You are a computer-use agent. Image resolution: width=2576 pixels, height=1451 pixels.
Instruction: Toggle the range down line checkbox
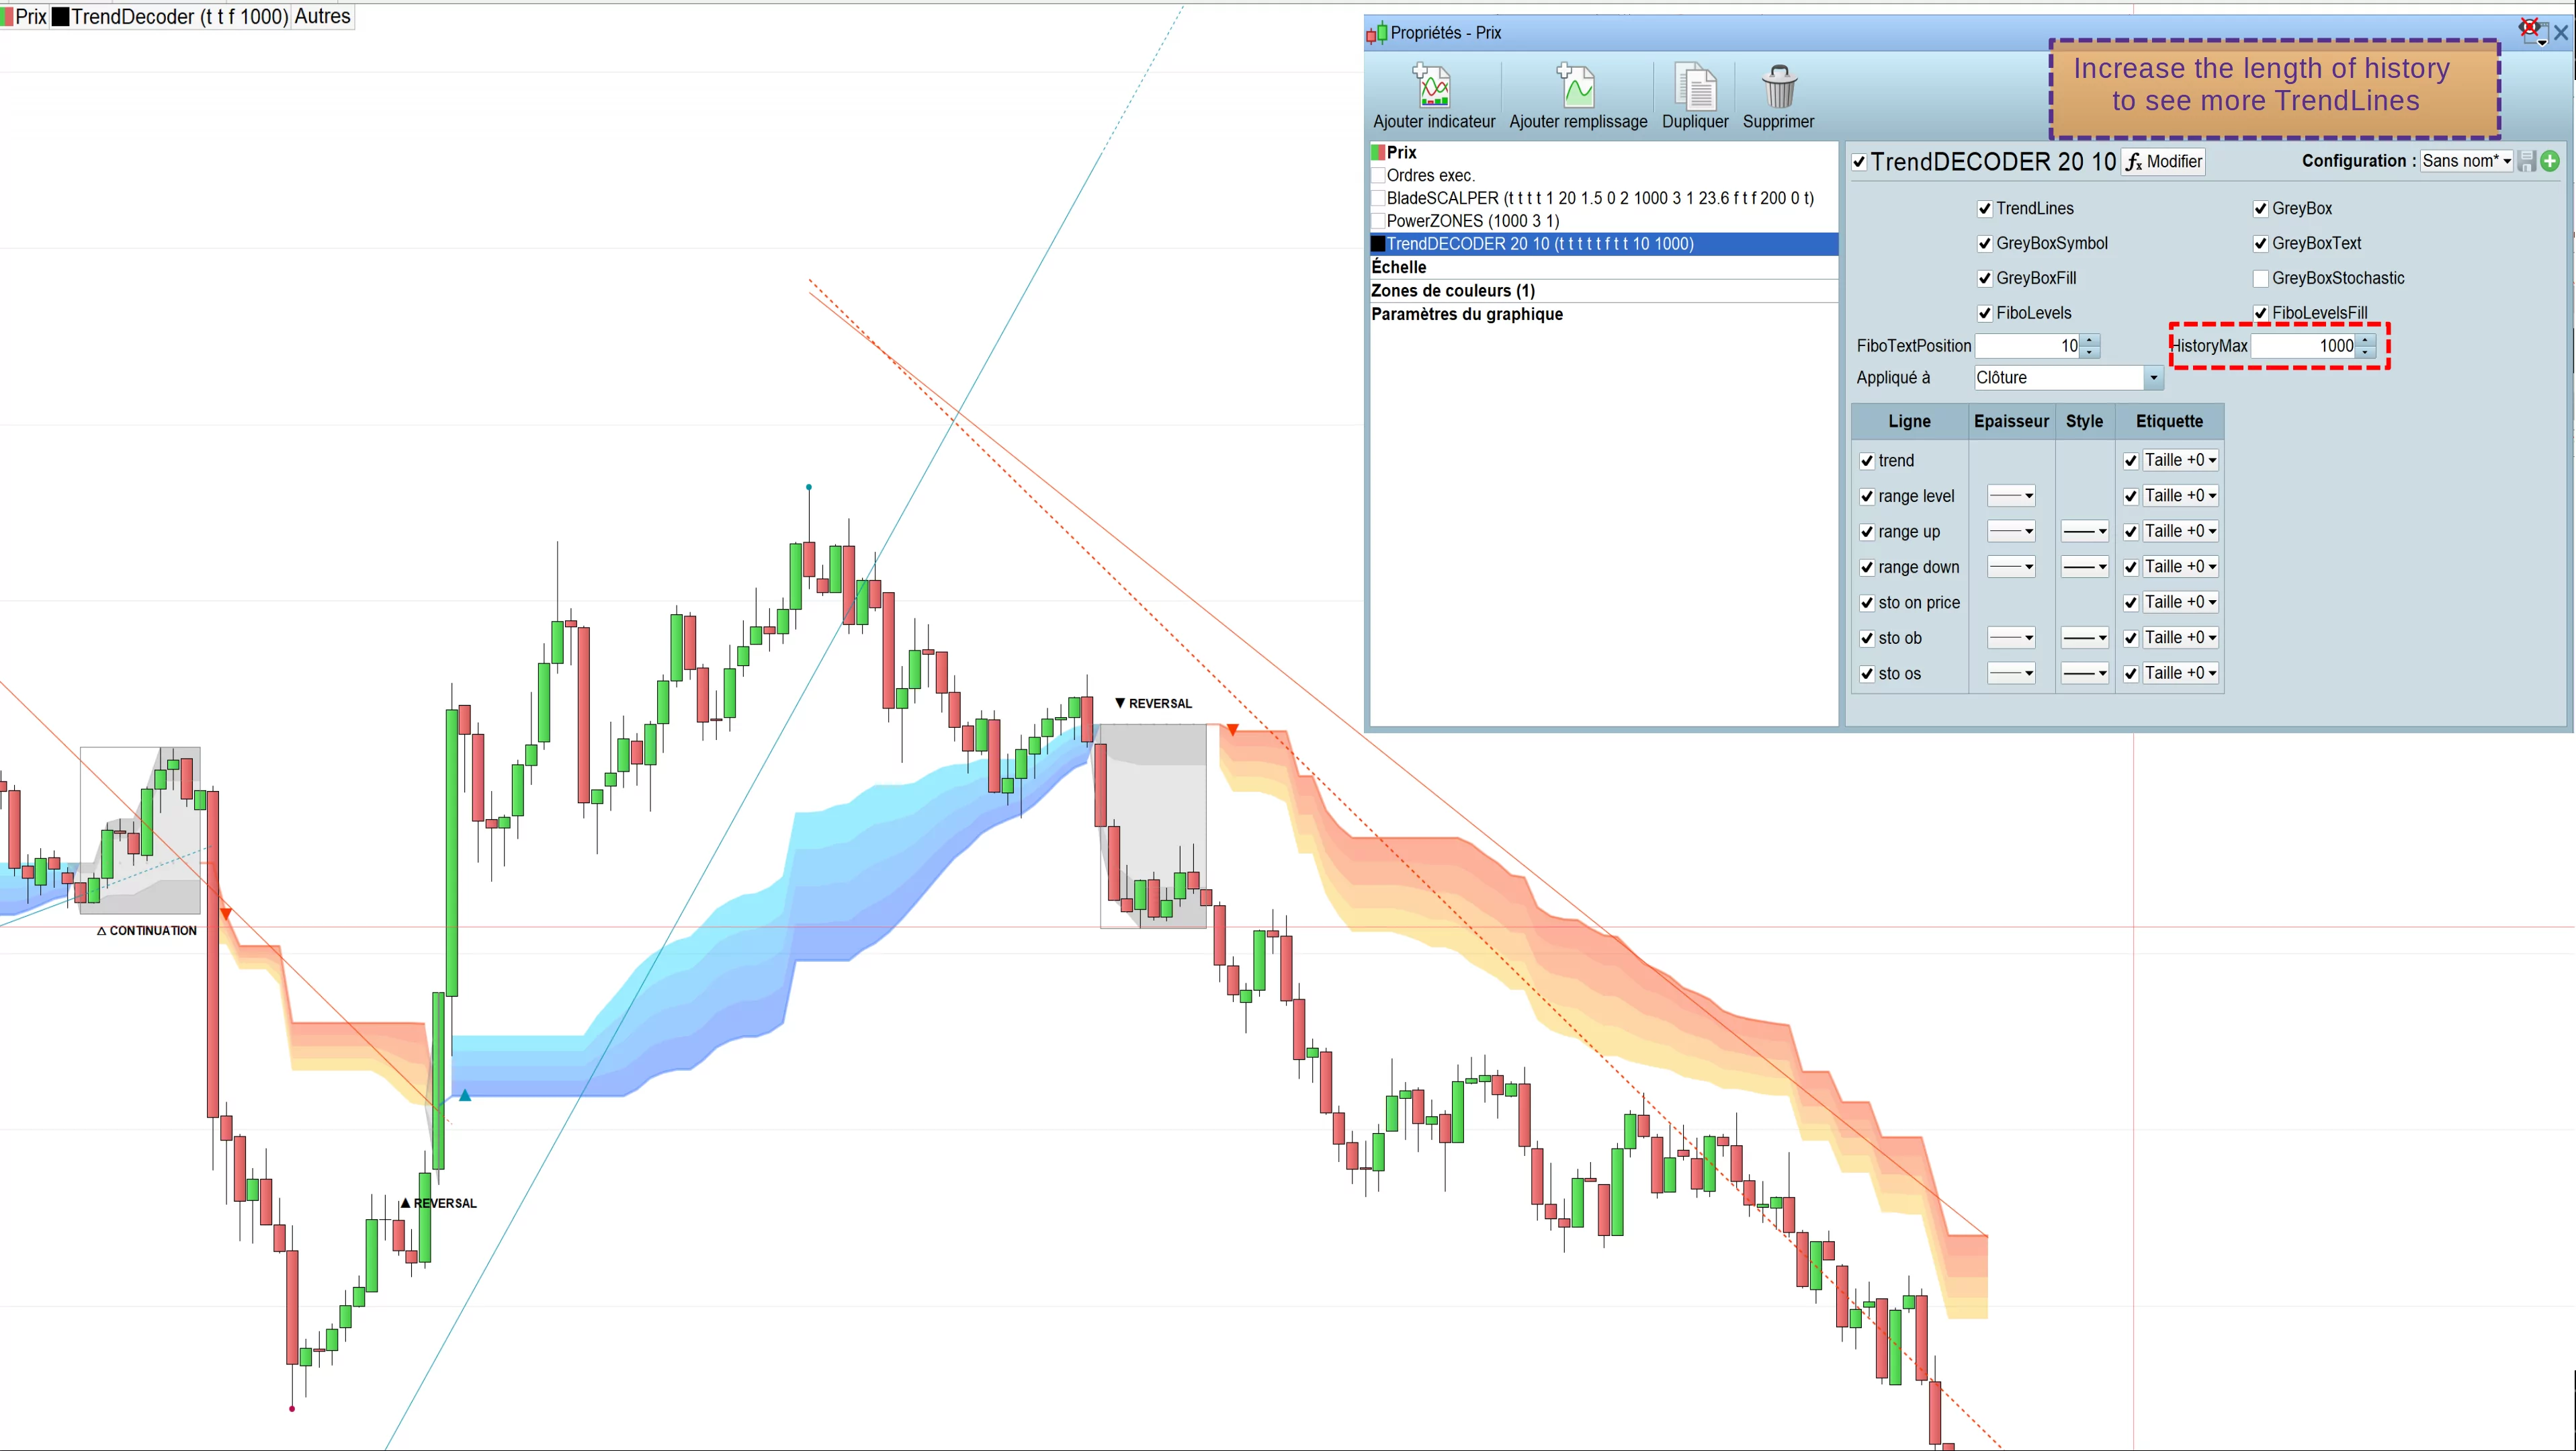coord(1867,568)
